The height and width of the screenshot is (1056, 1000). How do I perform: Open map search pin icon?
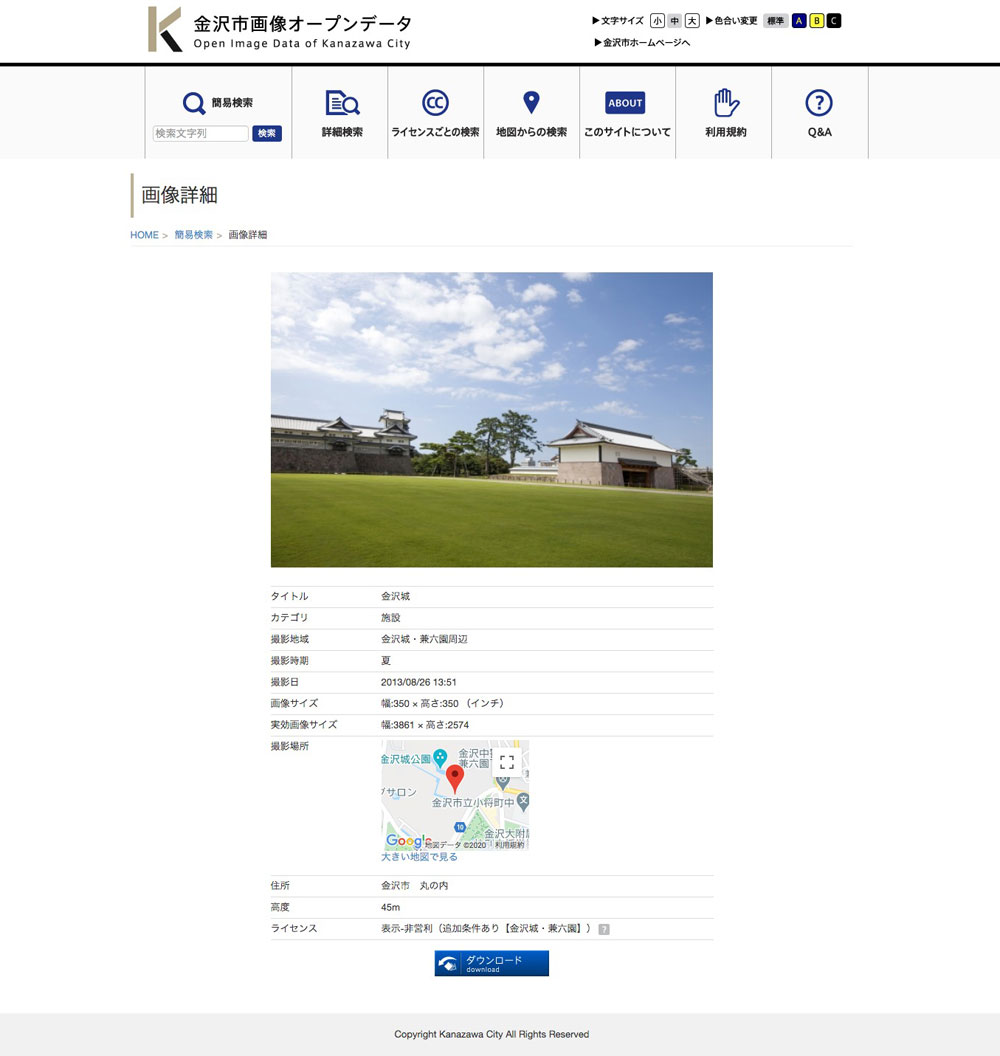531,102
